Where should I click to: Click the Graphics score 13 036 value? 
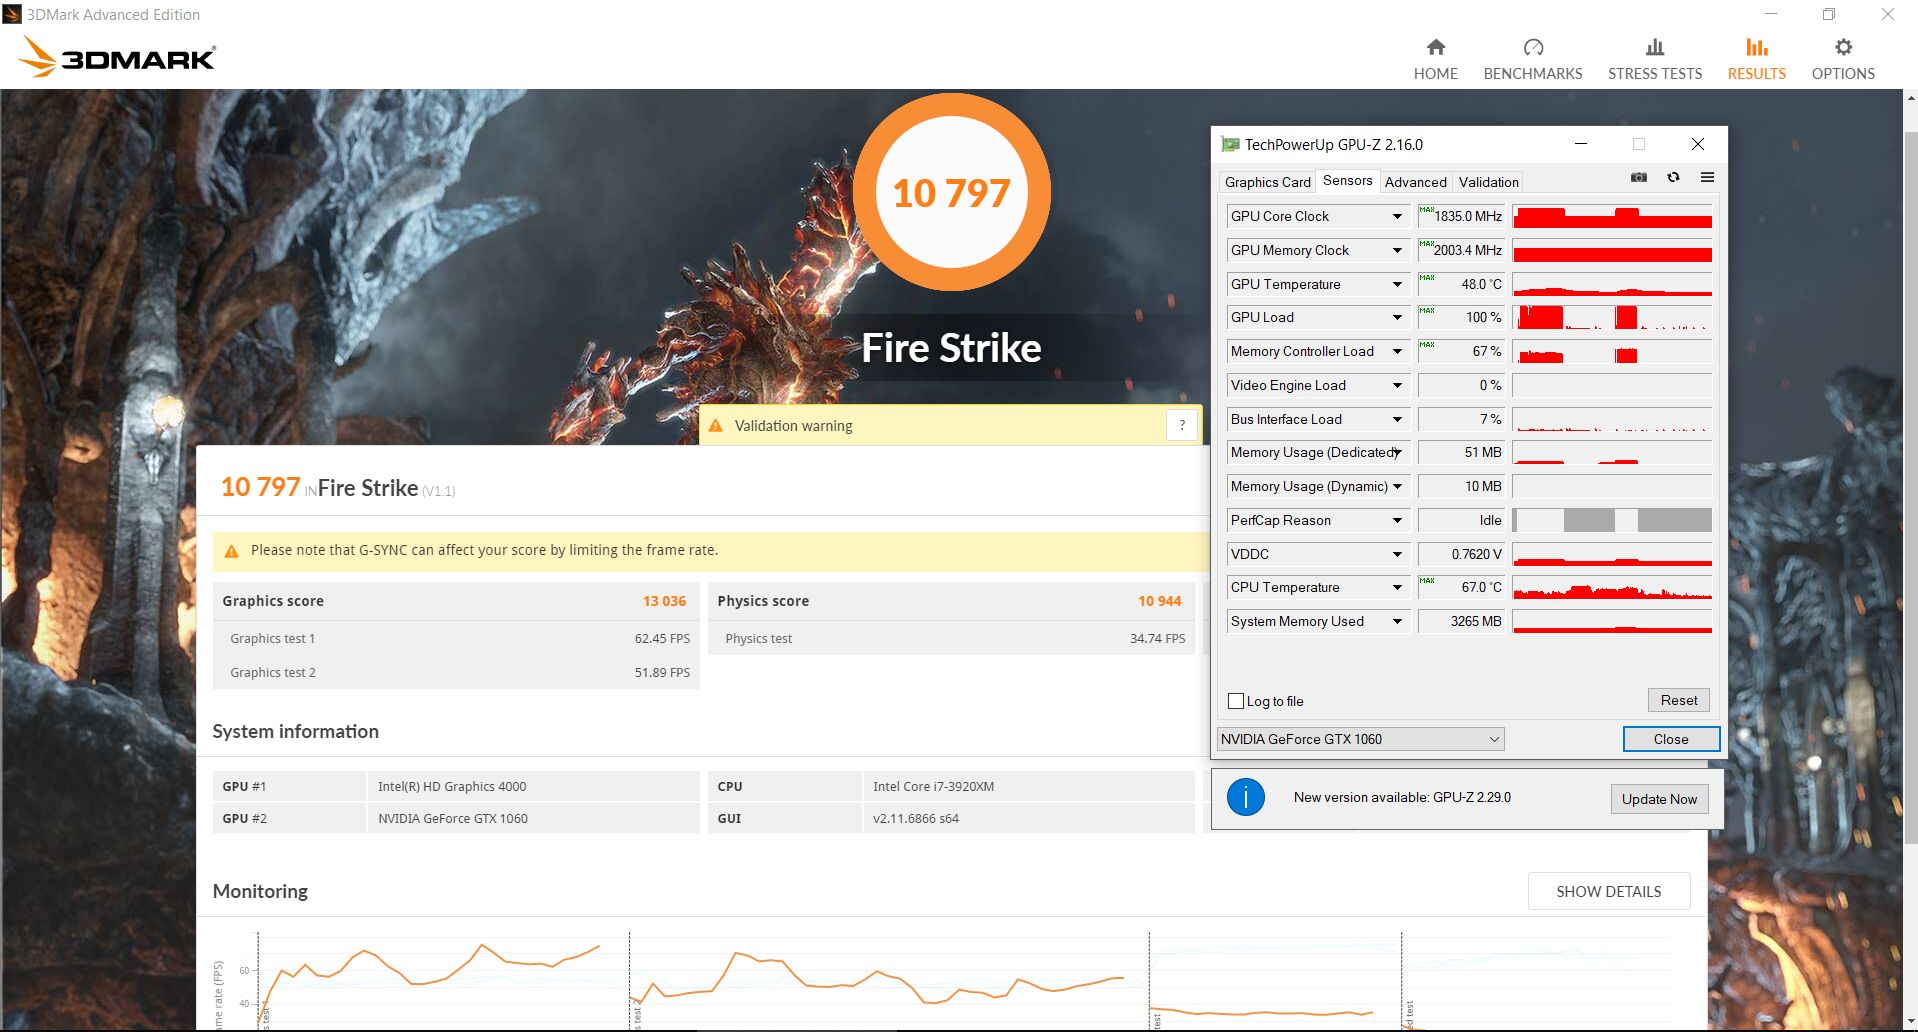664,601
